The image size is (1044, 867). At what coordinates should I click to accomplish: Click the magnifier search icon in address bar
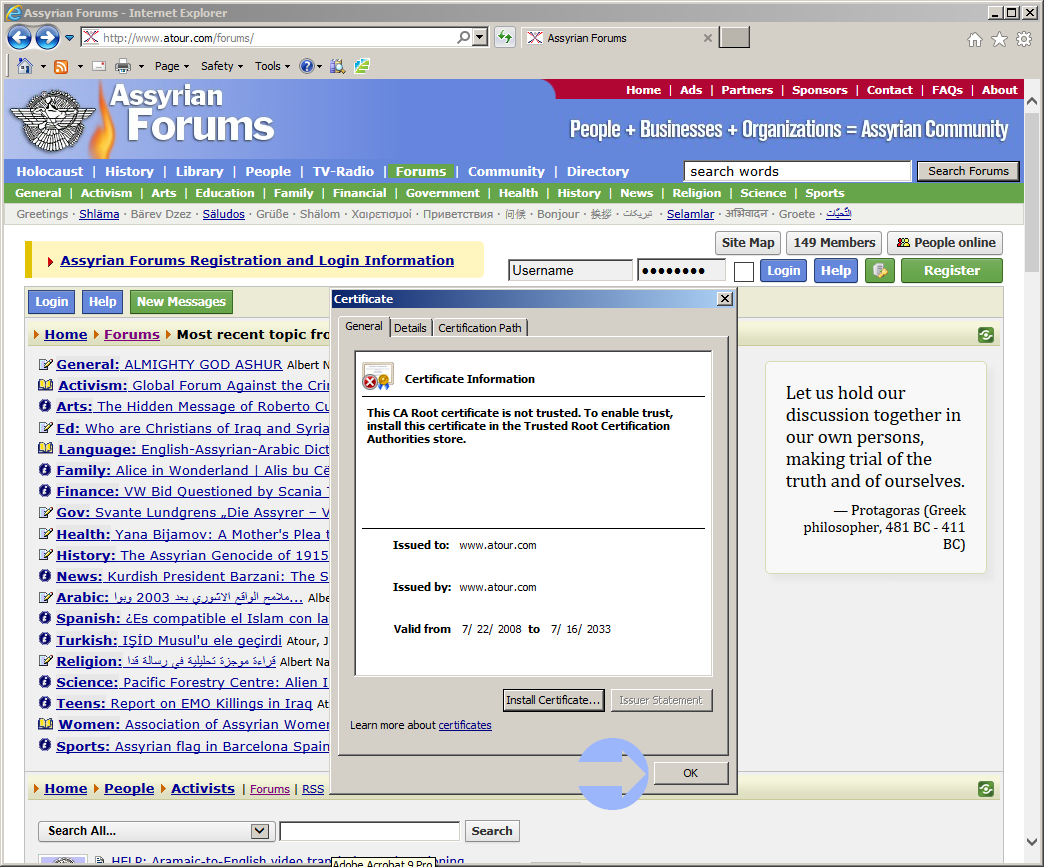click(463, 37)
